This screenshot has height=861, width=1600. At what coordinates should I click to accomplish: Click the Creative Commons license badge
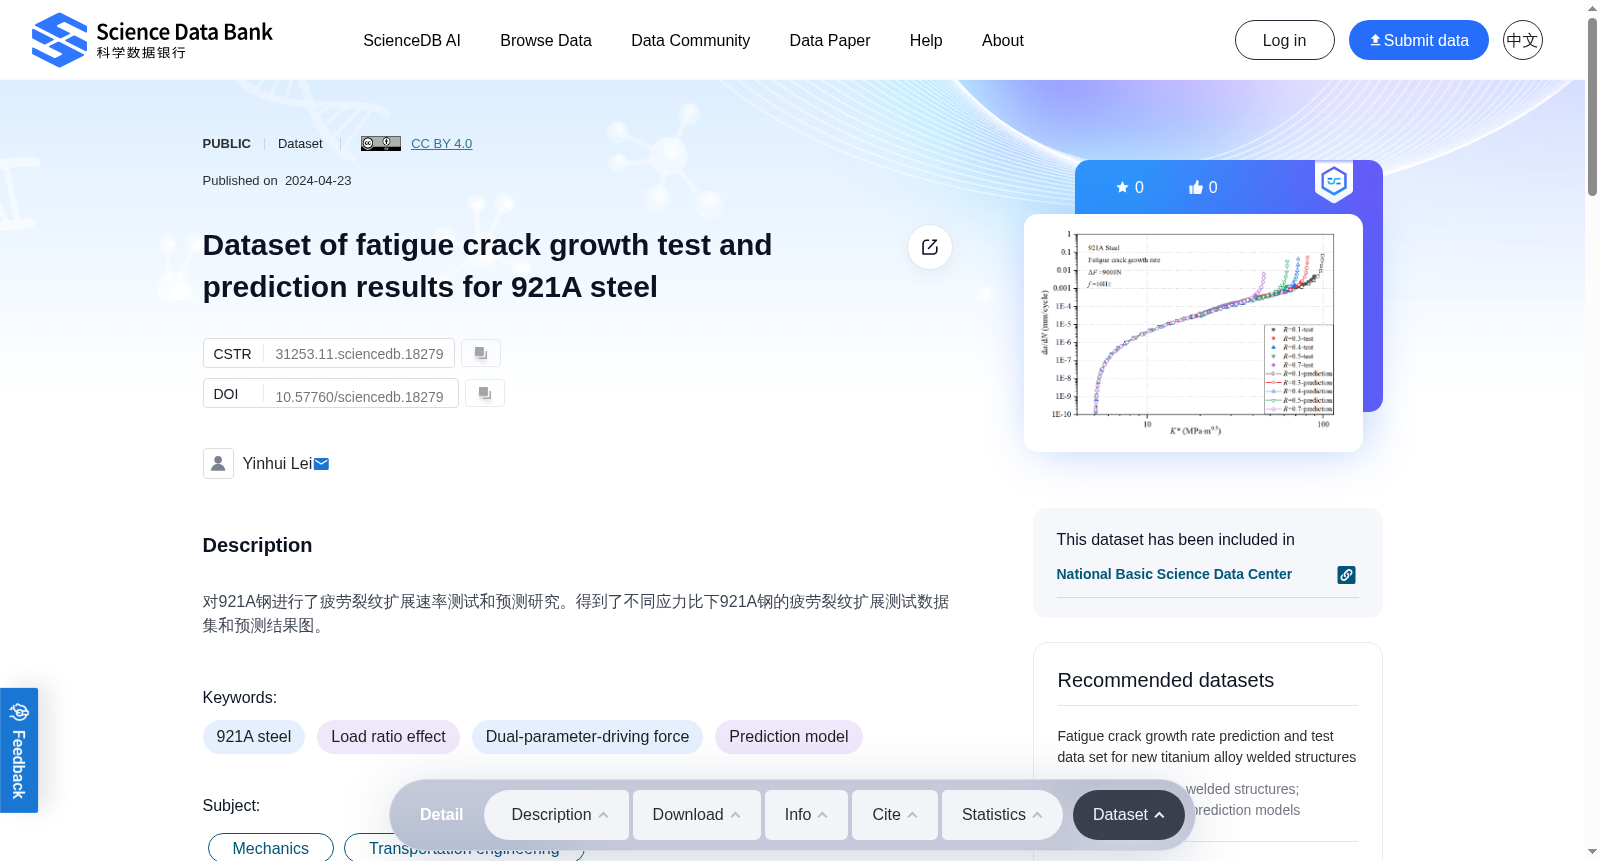381,143
